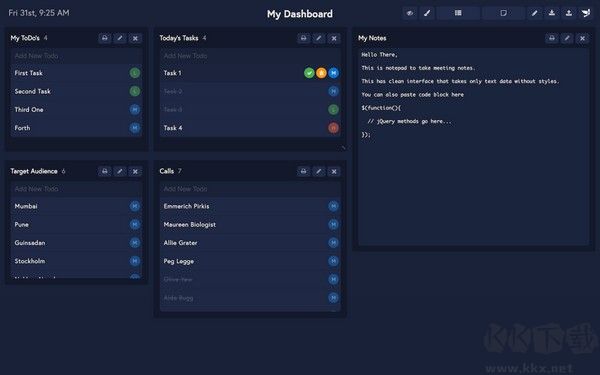
Task: Toggle the eye visibility icon in top toolbar
Action: (410, 13)
